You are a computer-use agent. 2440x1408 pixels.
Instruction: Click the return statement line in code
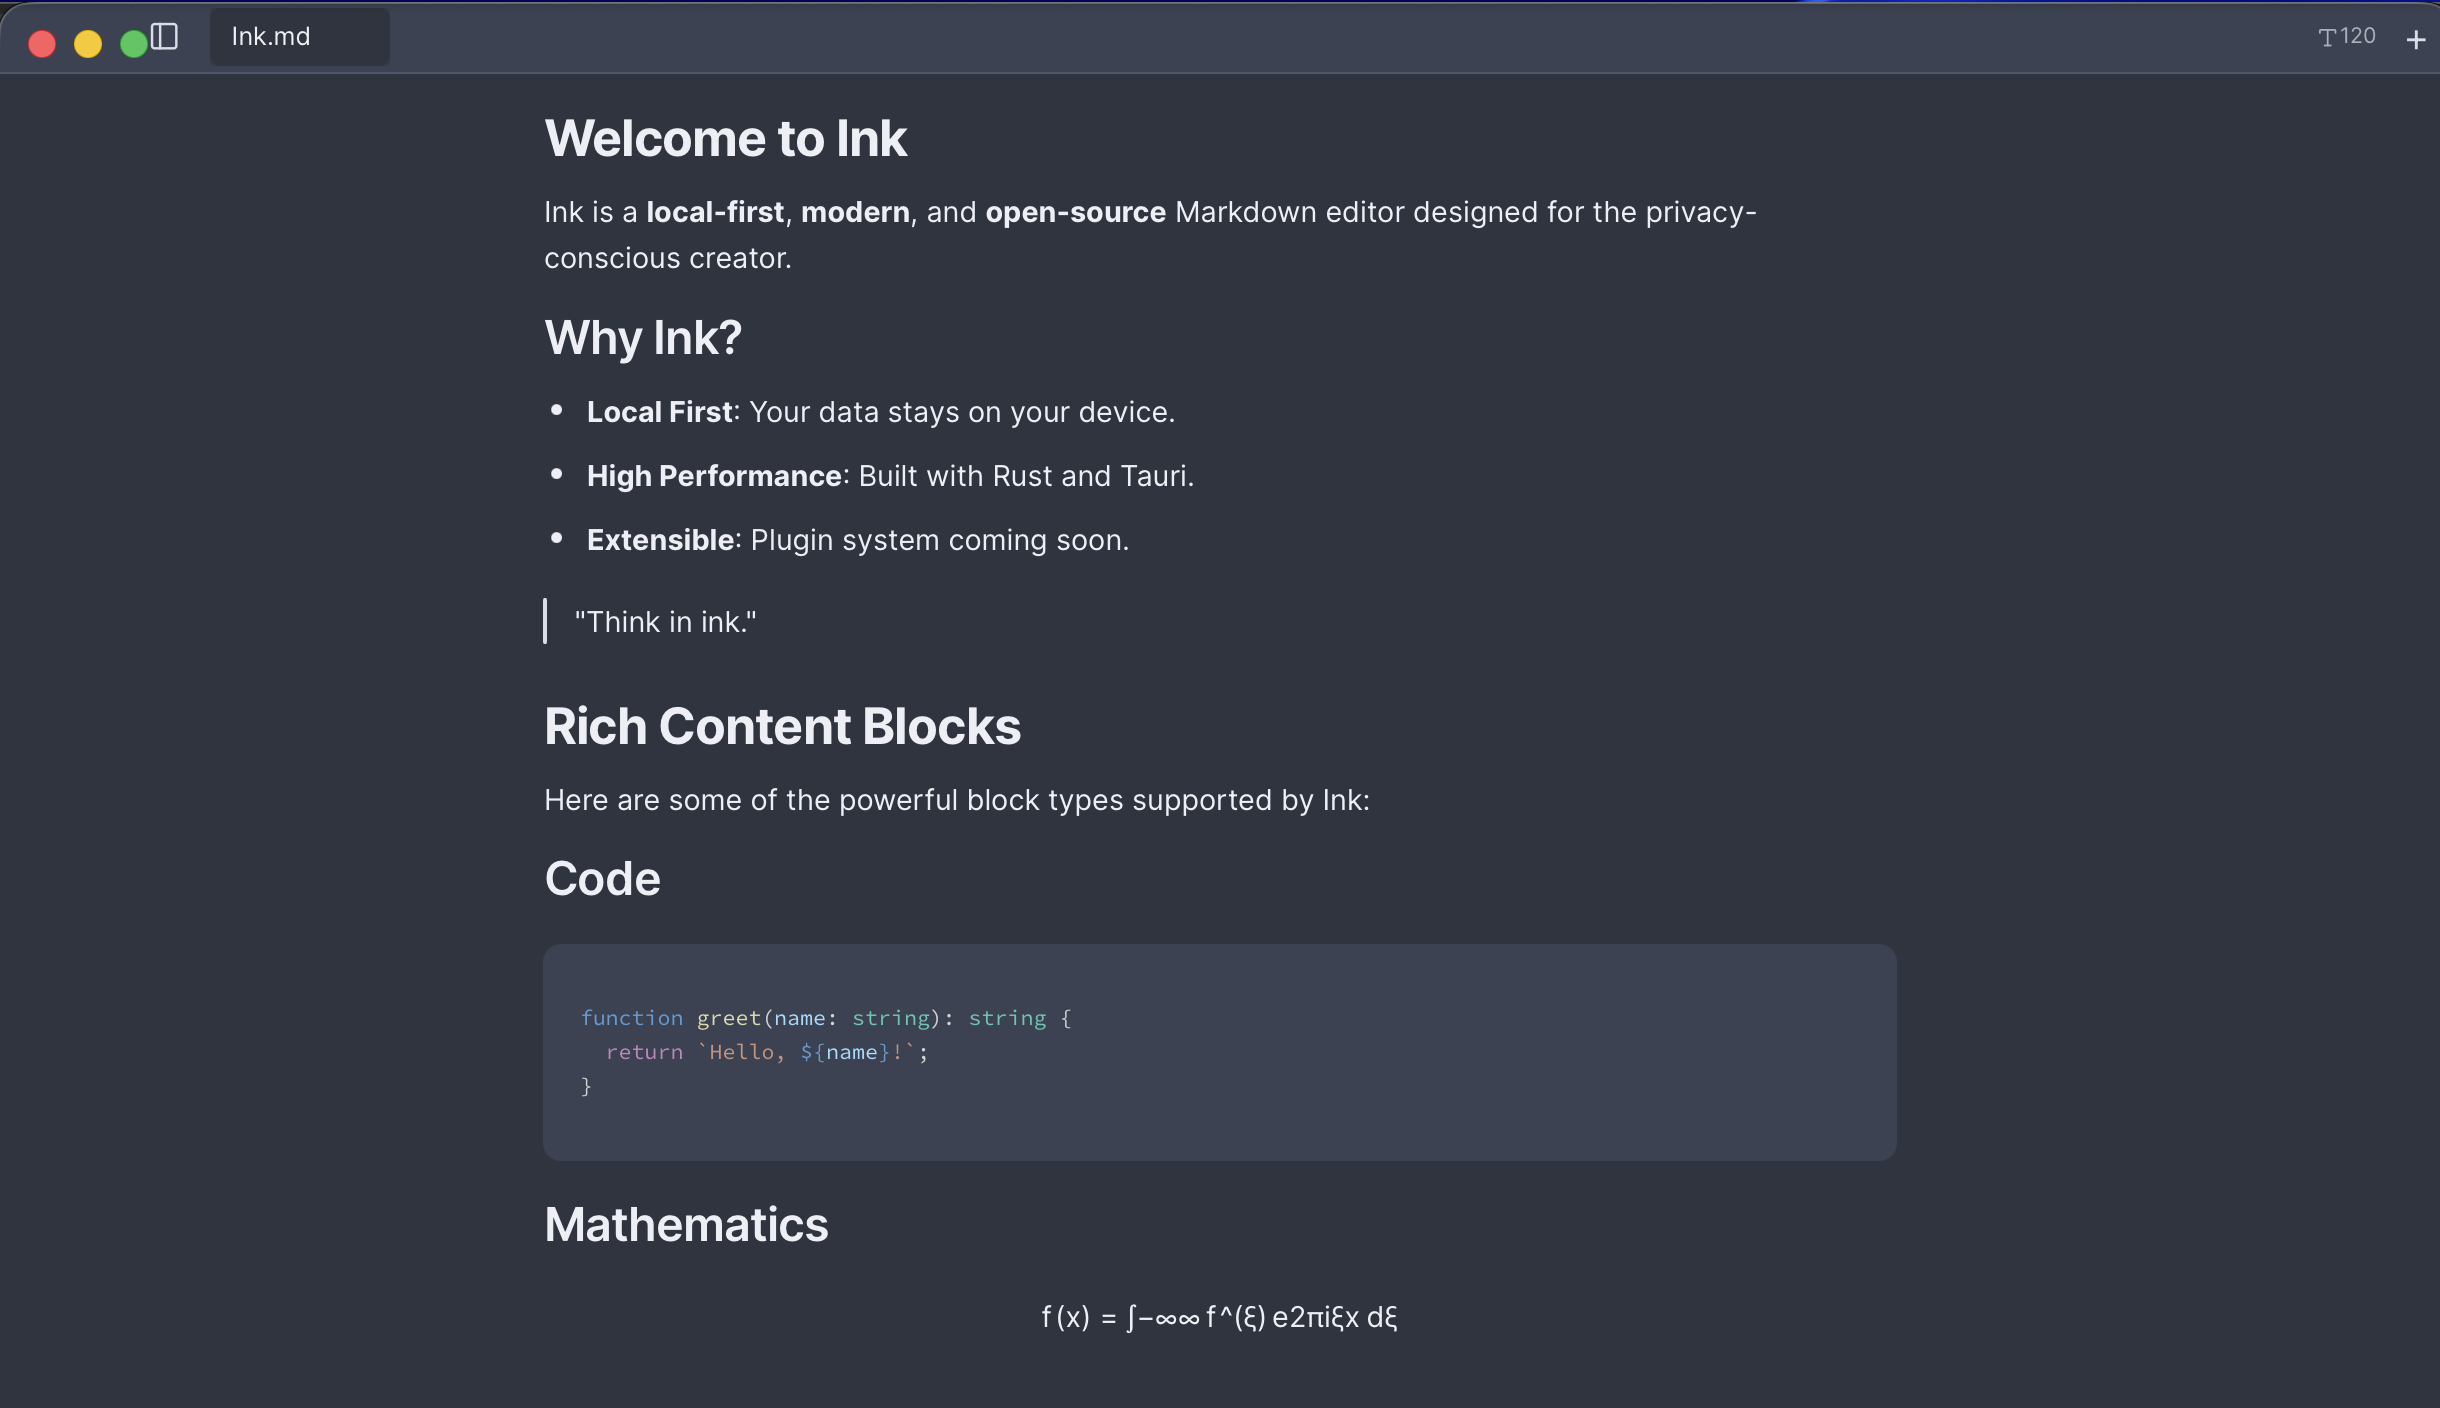(766, 1052)
